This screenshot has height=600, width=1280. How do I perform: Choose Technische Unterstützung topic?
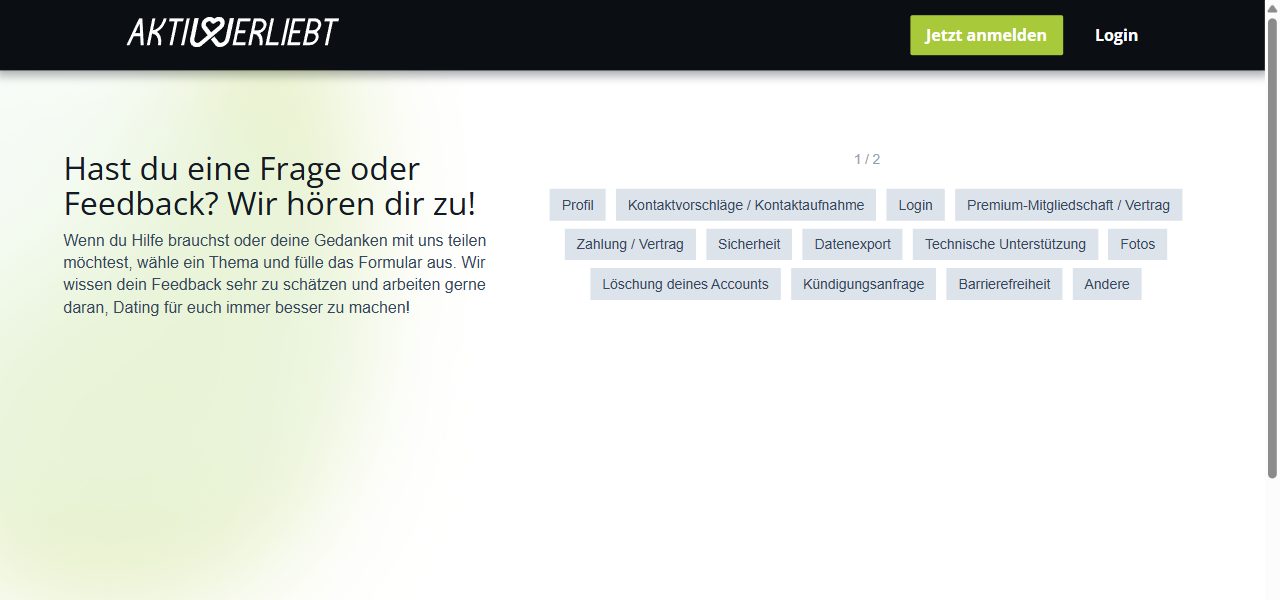tap(1005, 244)
